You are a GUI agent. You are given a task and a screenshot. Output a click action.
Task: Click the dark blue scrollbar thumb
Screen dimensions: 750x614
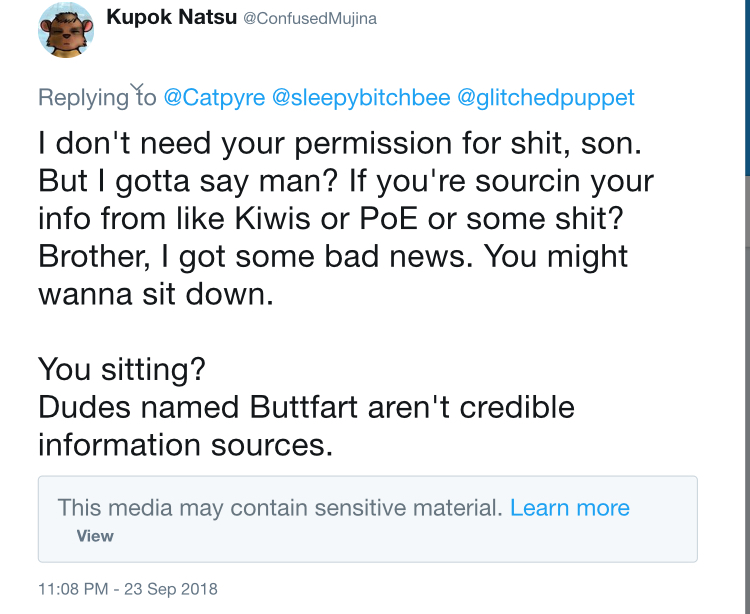click(x=747, y=88)
